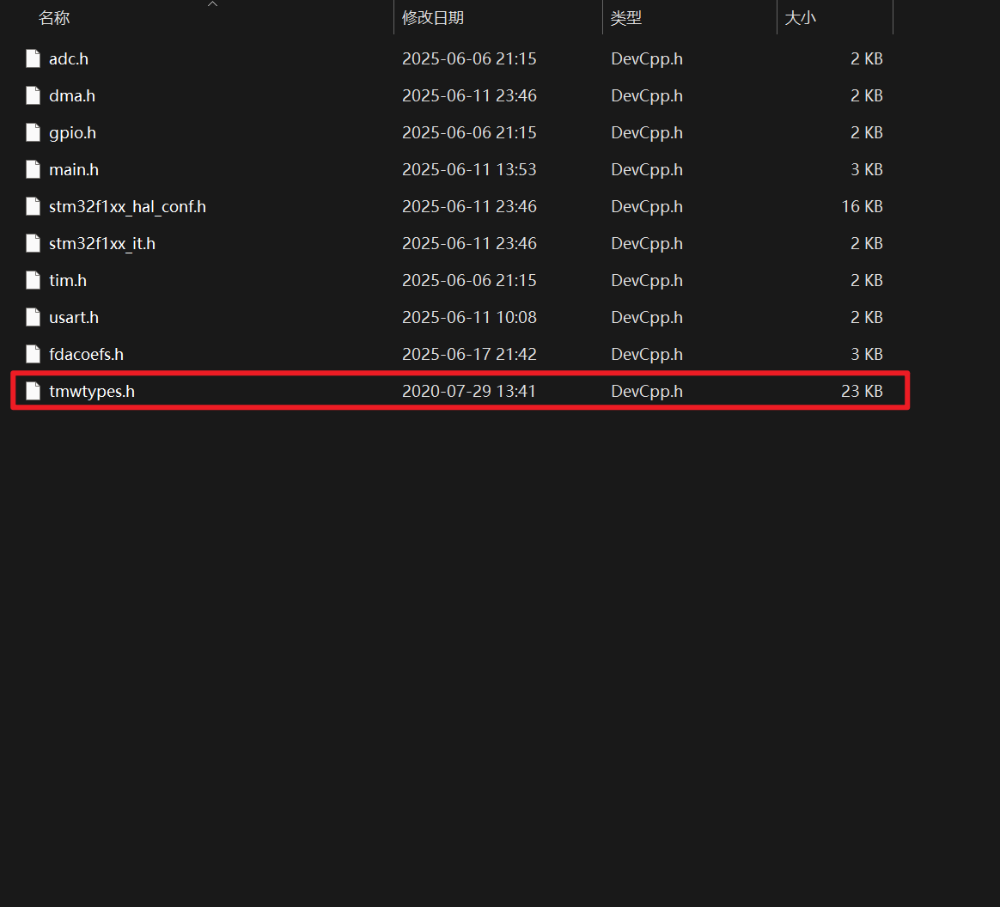Click the tim.h file icon
This screenshot has width=1000, height=907.
[x=33, y=281]
